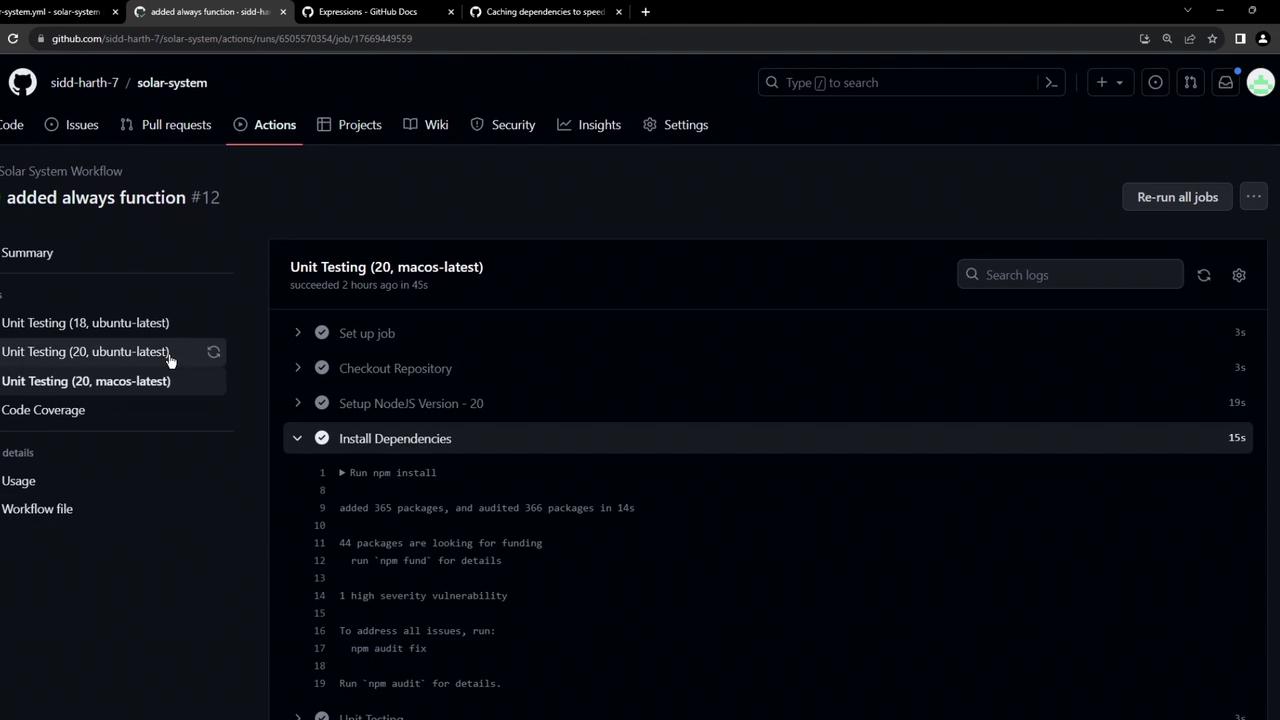Switch to the Expressions - GitHub Docs browser tab
1280x720 pixels.
pos(378,12)
